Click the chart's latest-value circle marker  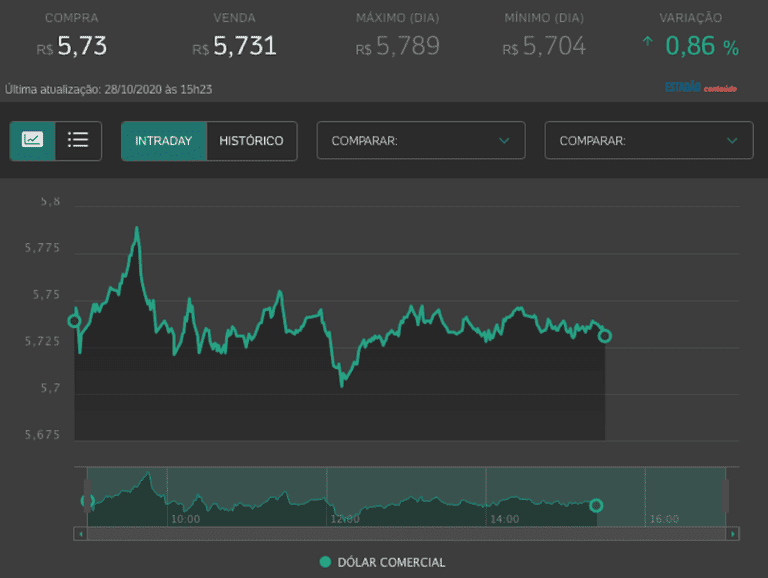tap(605, 336)
